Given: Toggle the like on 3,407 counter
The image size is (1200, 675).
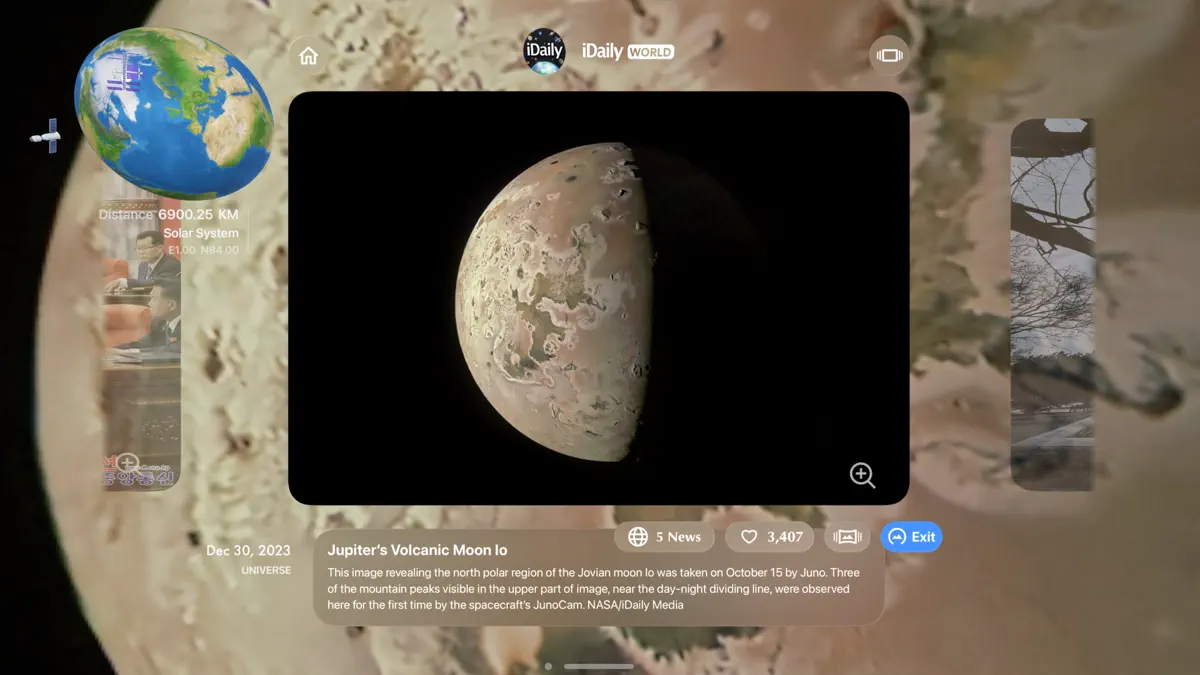Looking at the screenshot, I should 770,537.
